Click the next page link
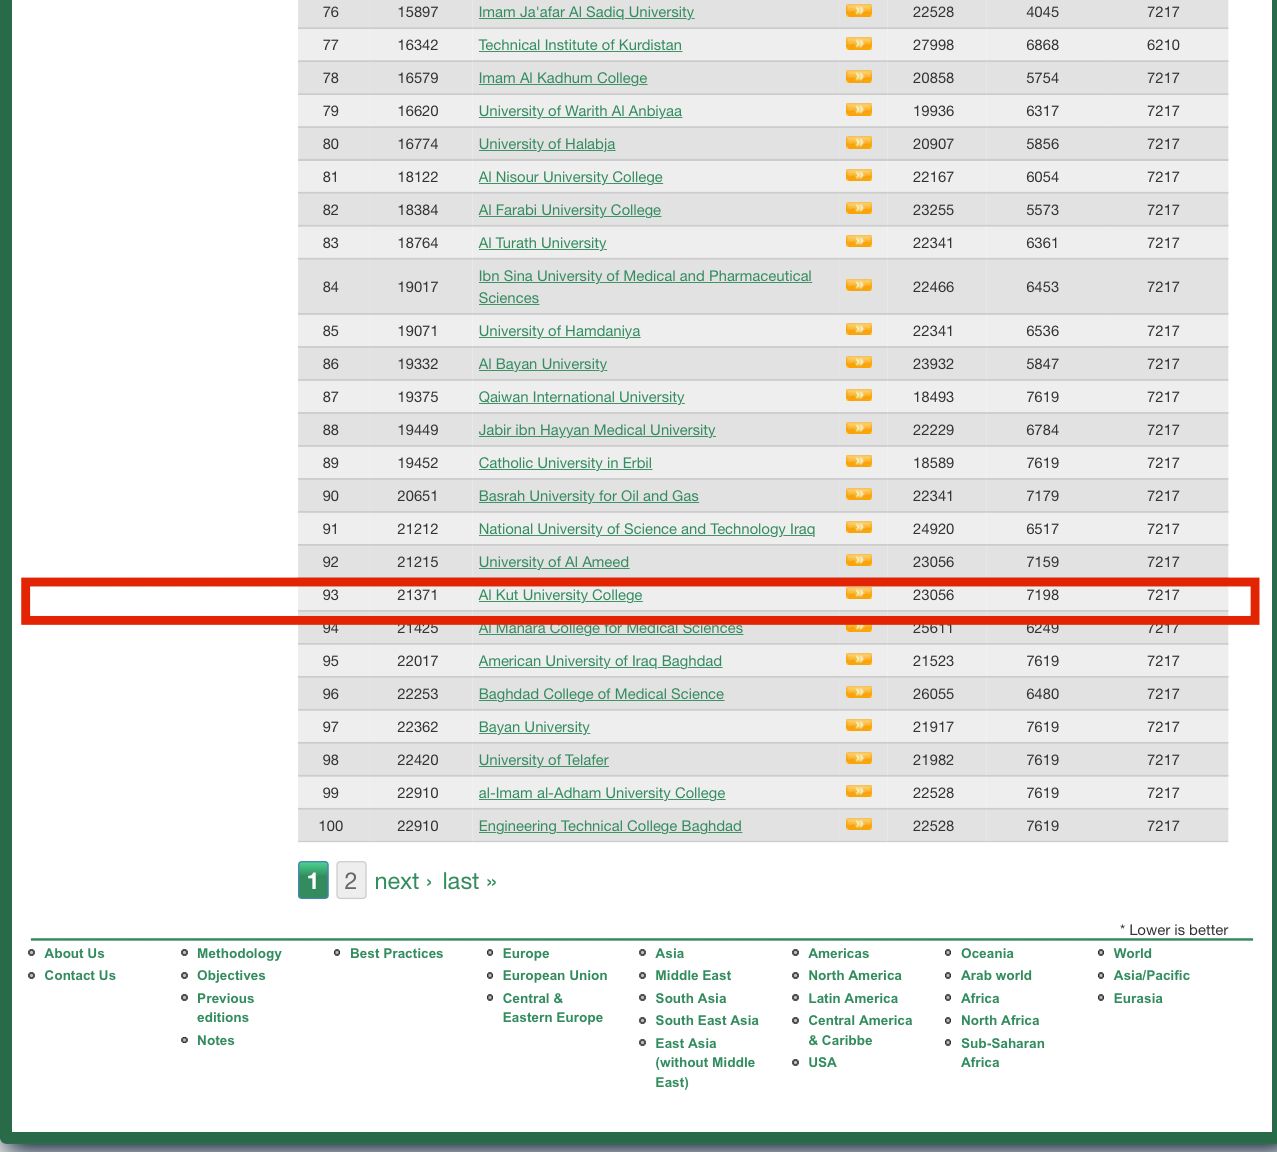1277x1152 pixels. coord(403,881)
